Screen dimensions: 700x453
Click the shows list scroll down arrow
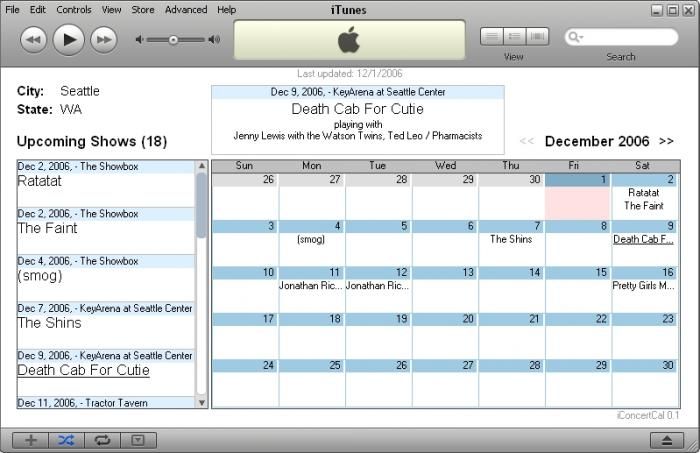pos(202,403)
